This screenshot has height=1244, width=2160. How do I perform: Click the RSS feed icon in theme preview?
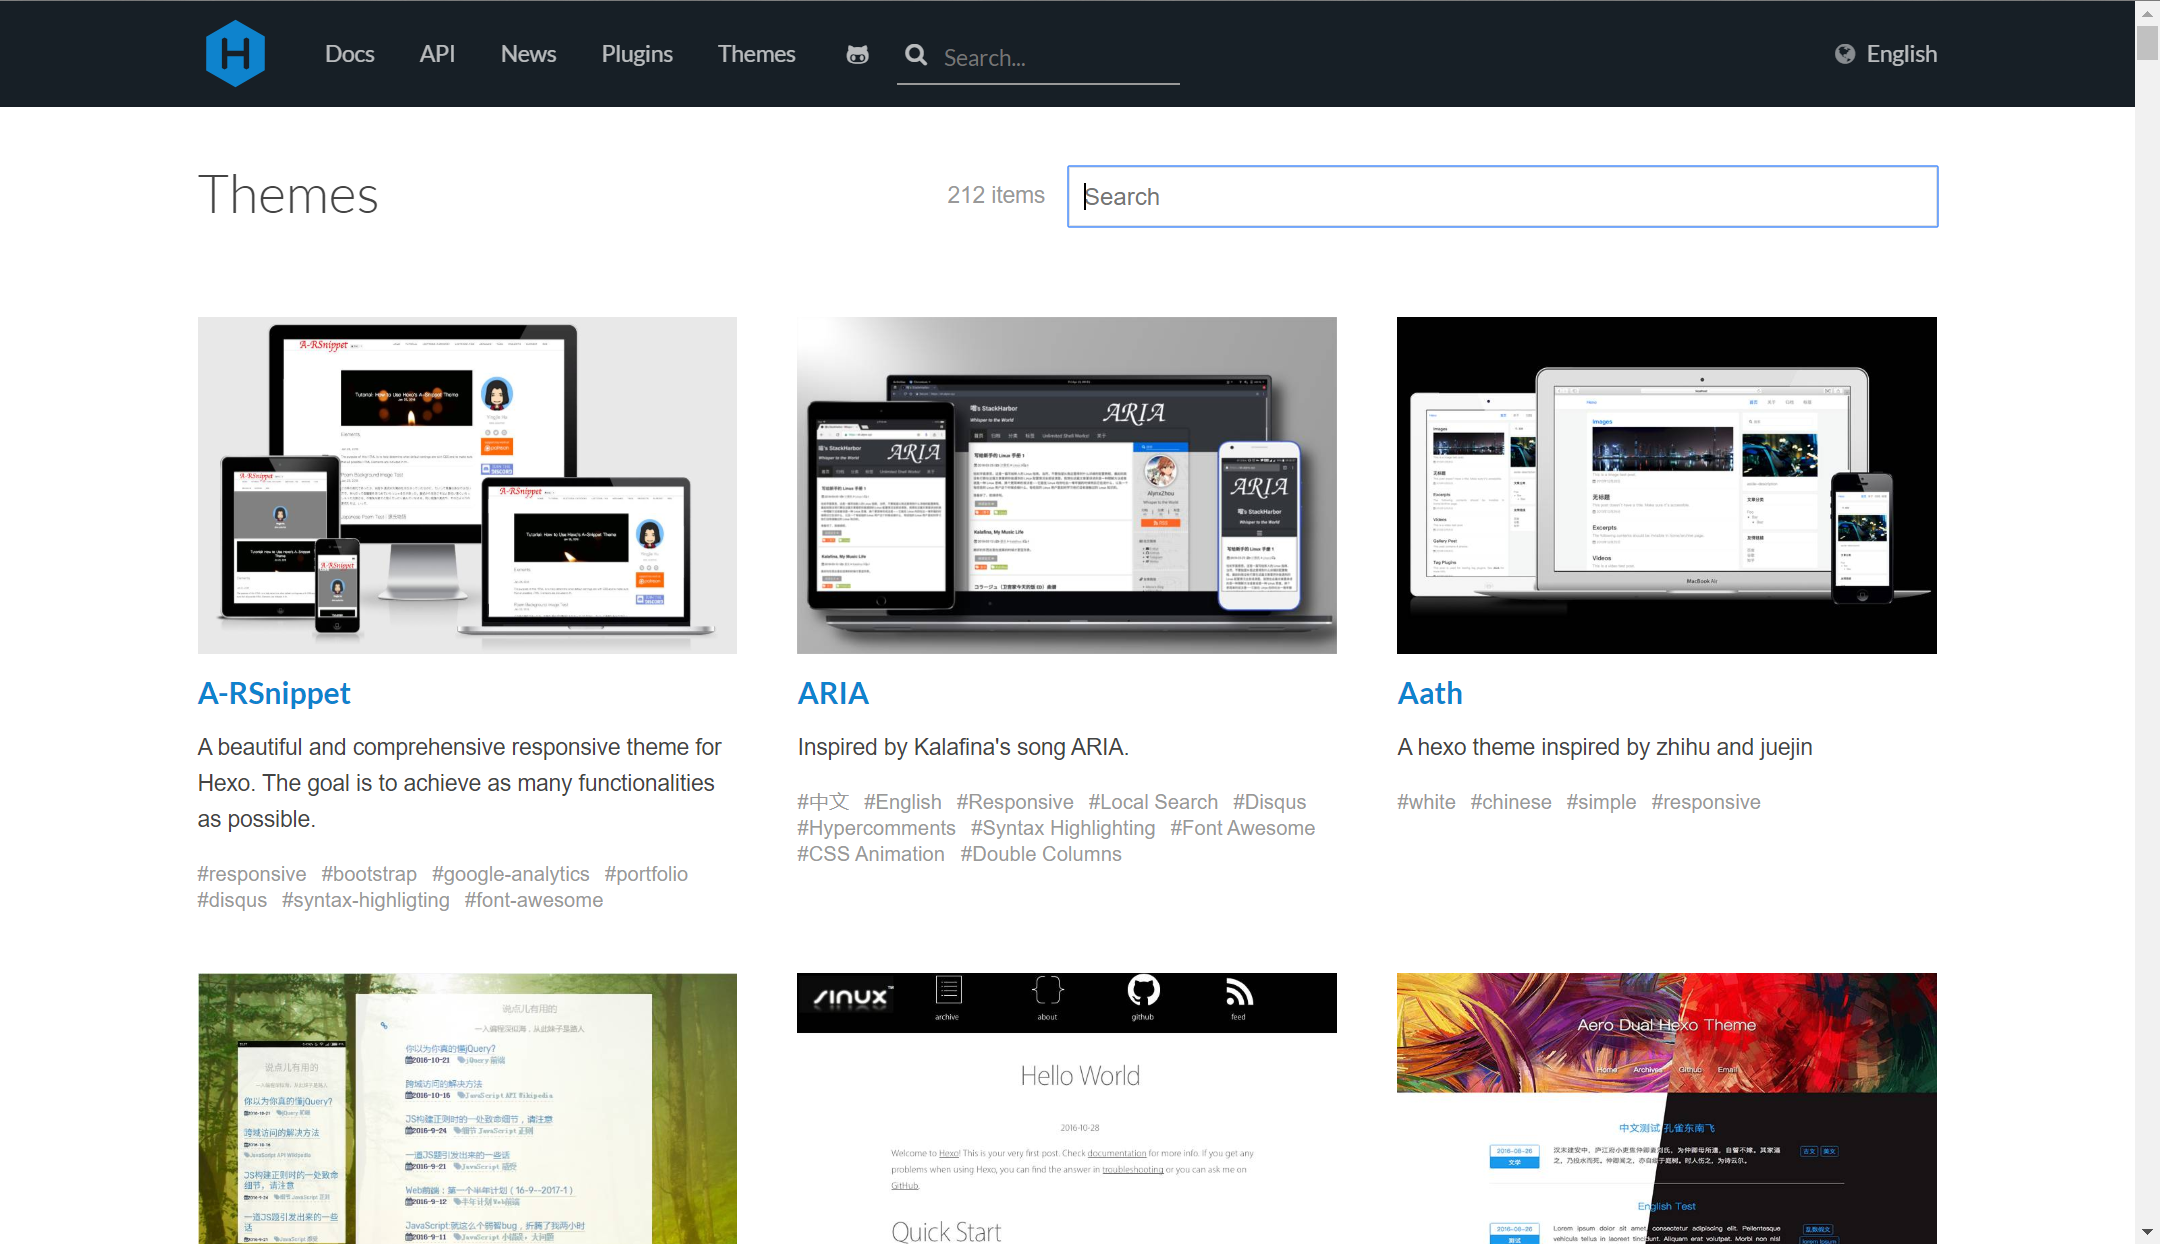(1239, 992)
